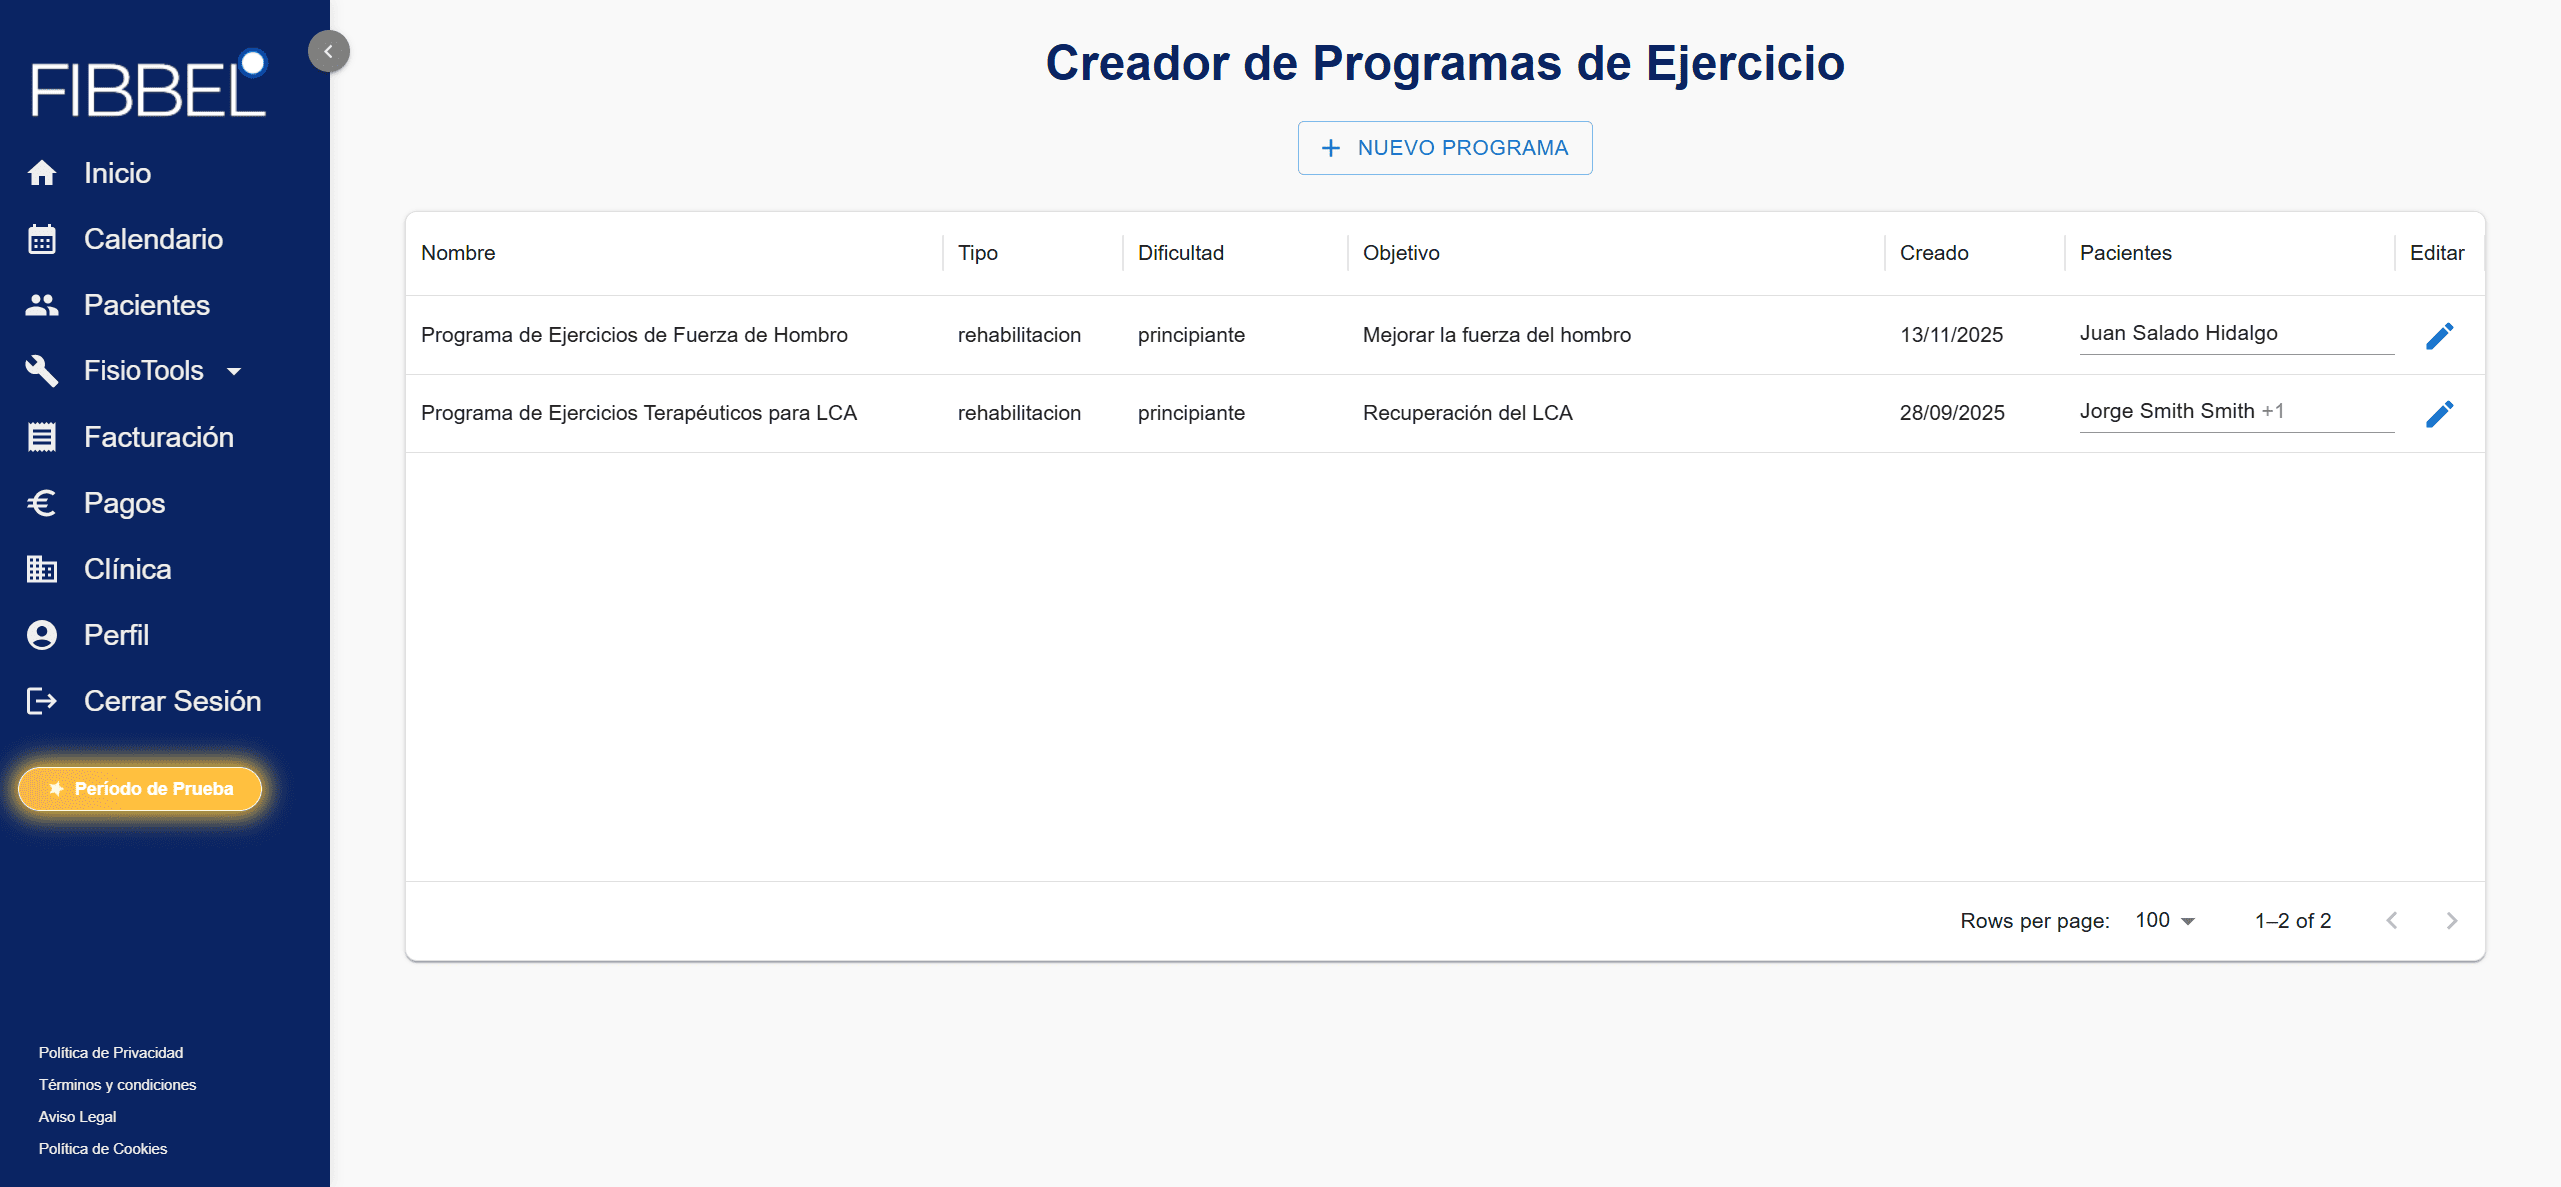The height and width of the screenshot is (1187, 2561).
Task: Click the Período de Prueba badge
Action: [140, 789]
